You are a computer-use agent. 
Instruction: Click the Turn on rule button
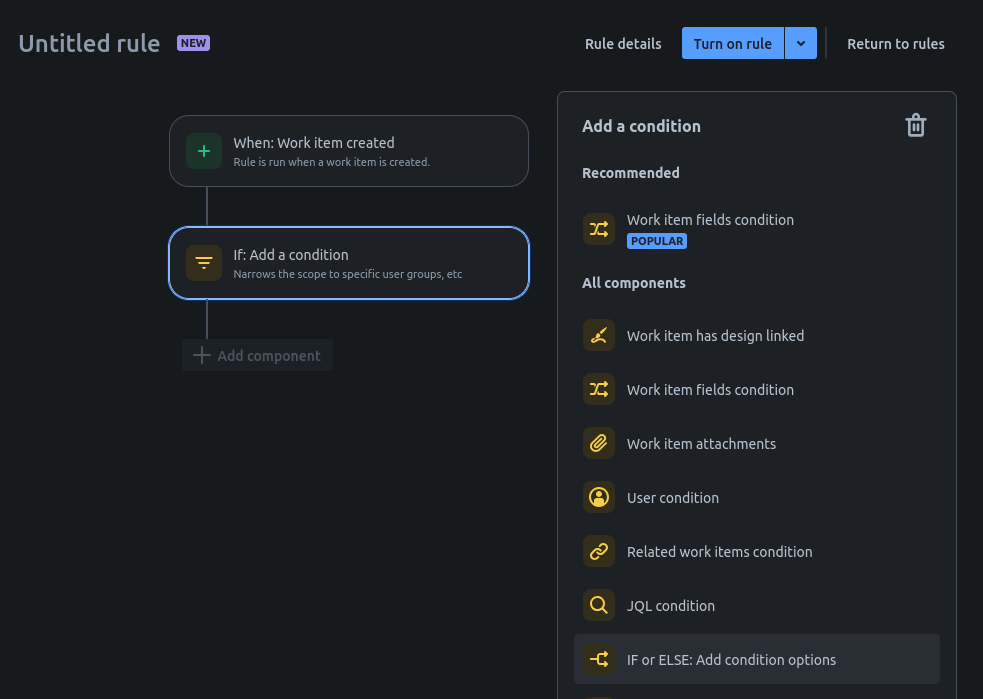[733, 43]
